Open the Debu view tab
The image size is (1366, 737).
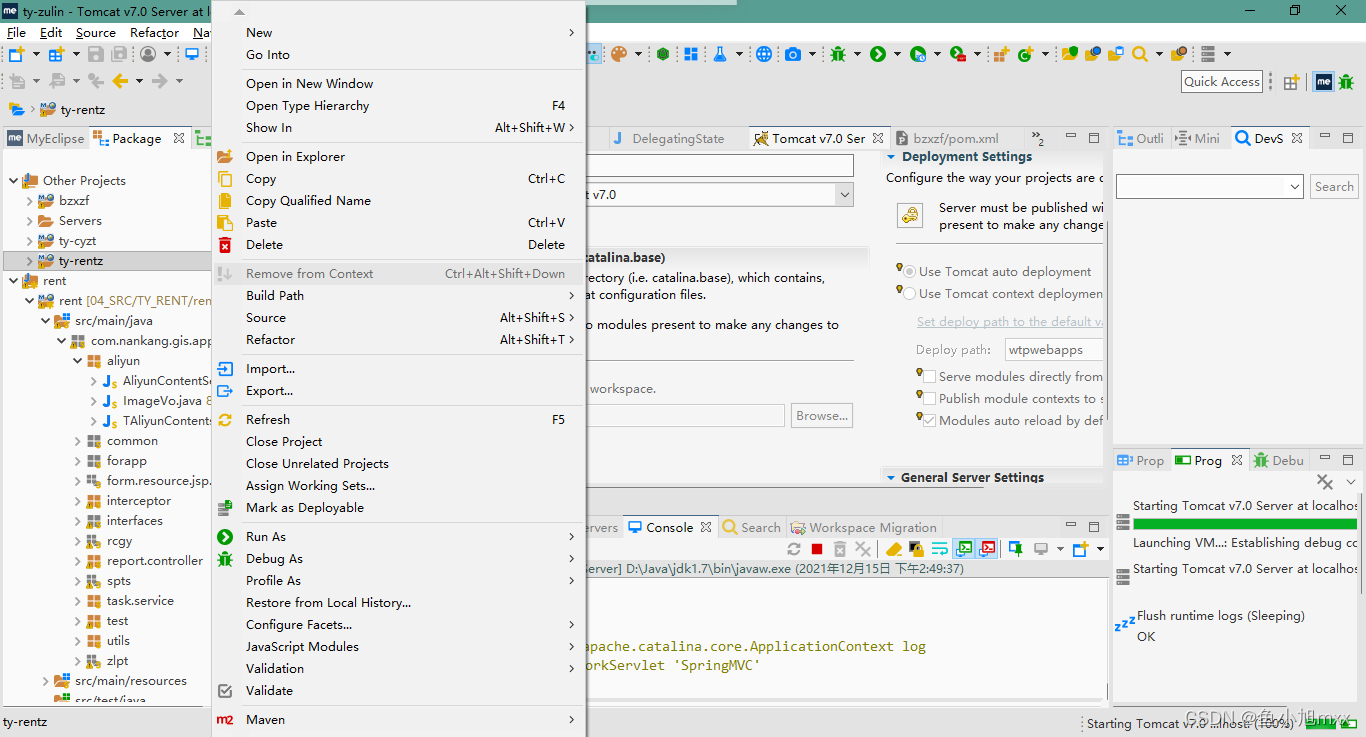tap(1277, 460)
